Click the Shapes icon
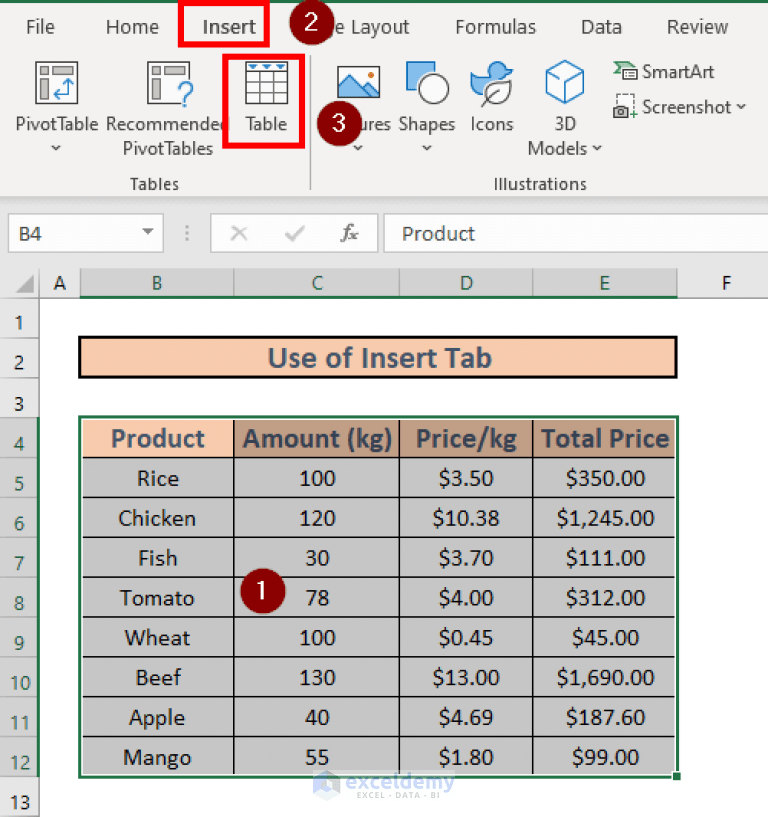768x817 pixels. coord(427,83)
